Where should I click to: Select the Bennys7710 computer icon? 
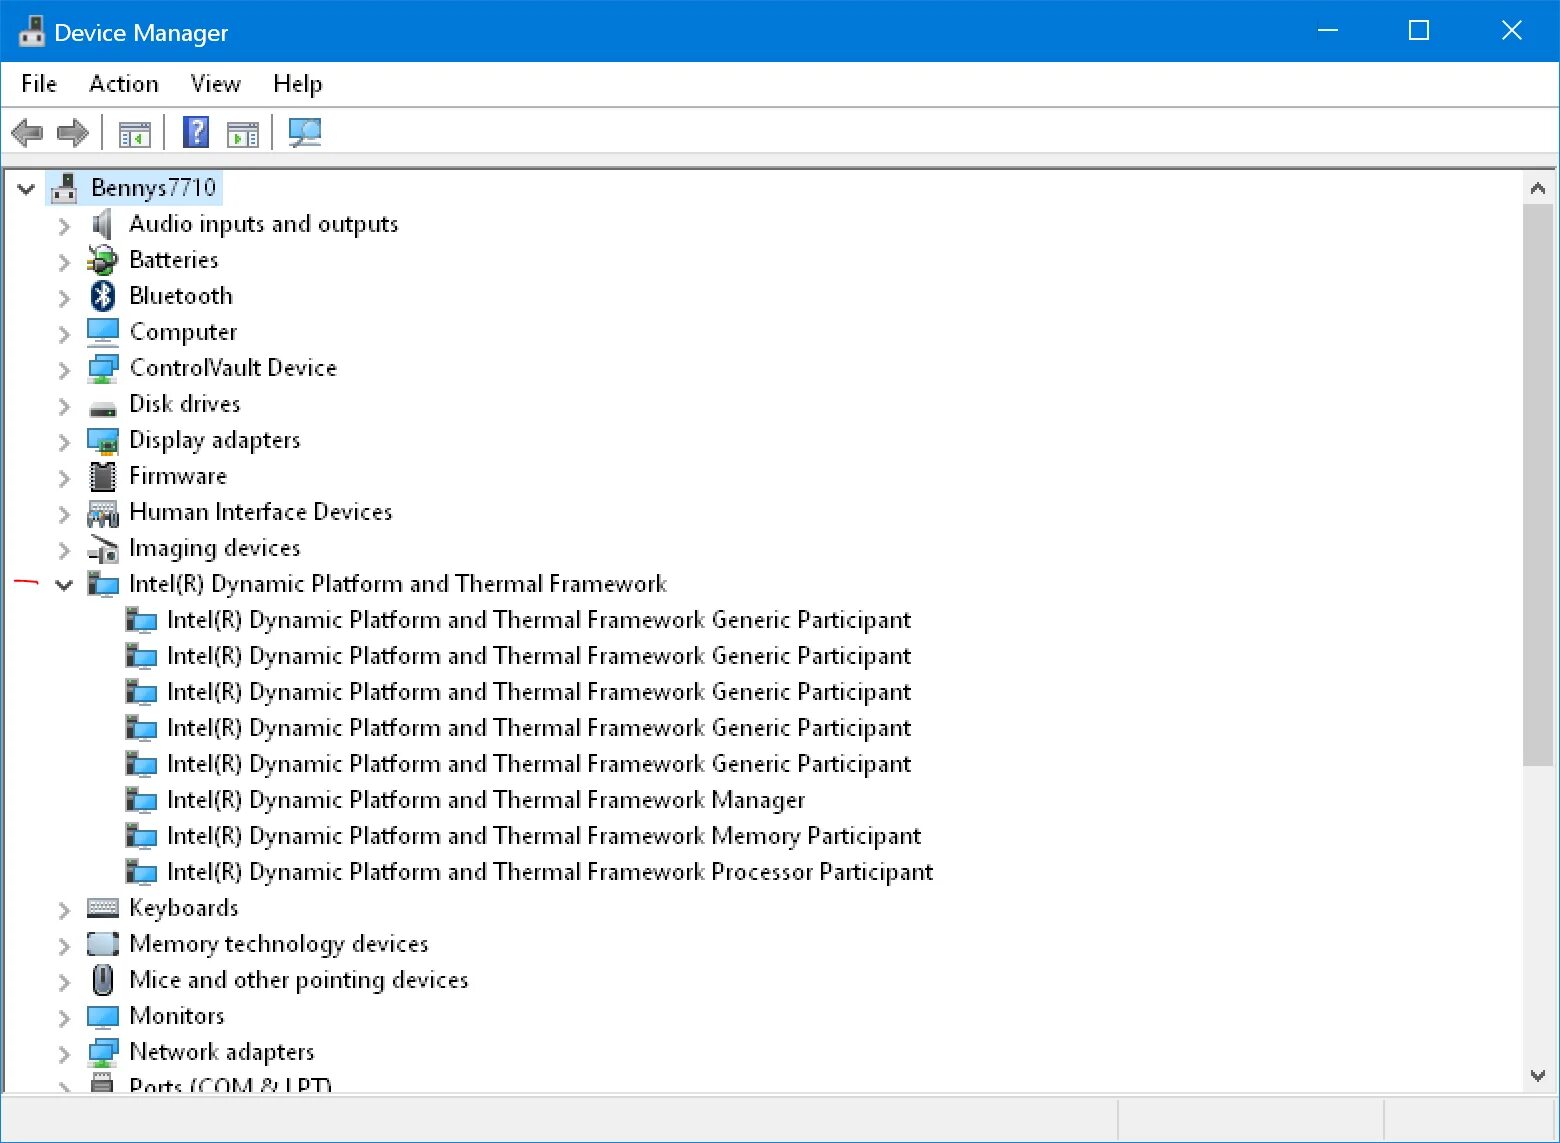(64, 187)
